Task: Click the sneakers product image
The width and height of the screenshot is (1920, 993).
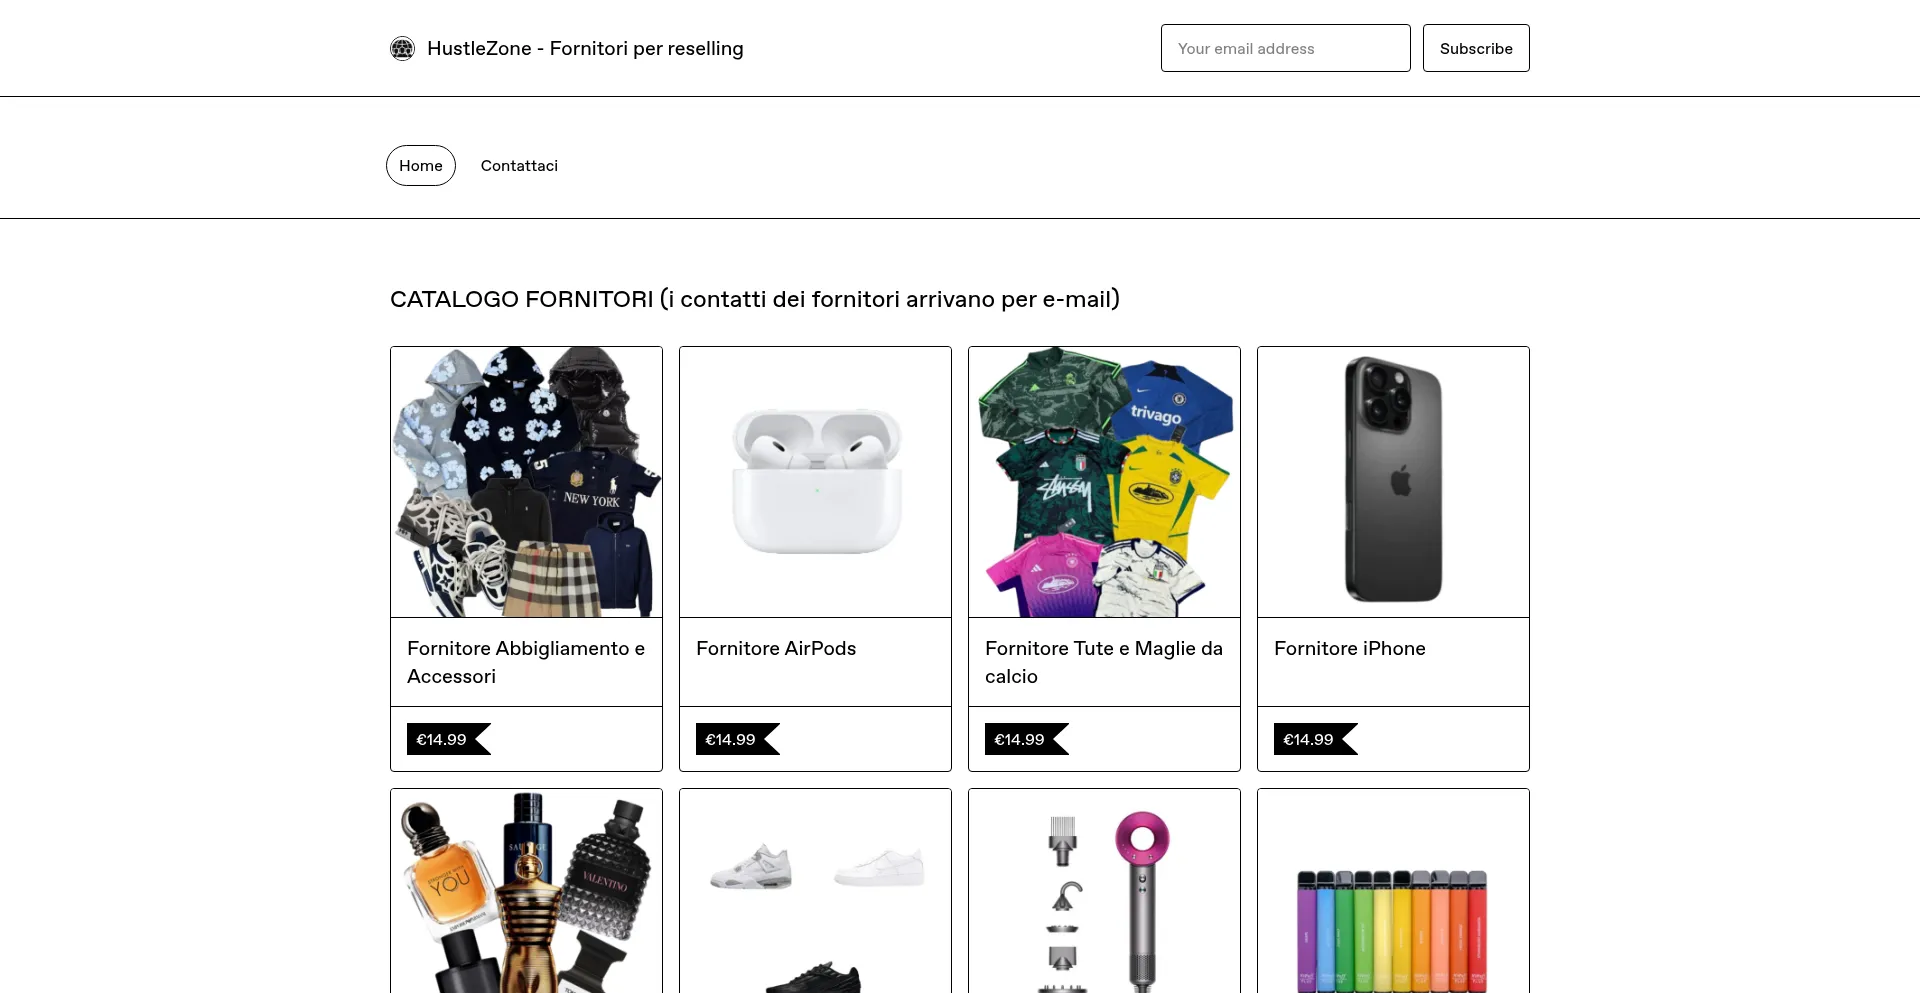Action: [815, 892]
